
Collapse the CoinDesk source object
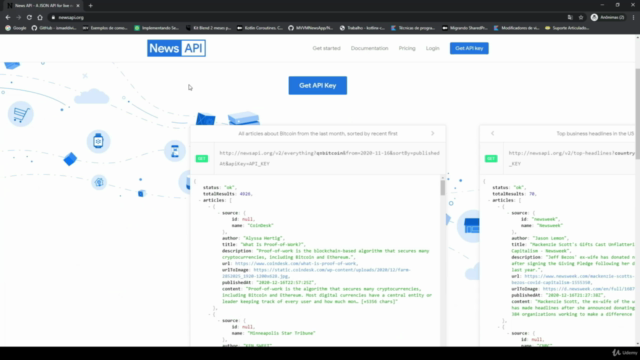tap(219, 213)
